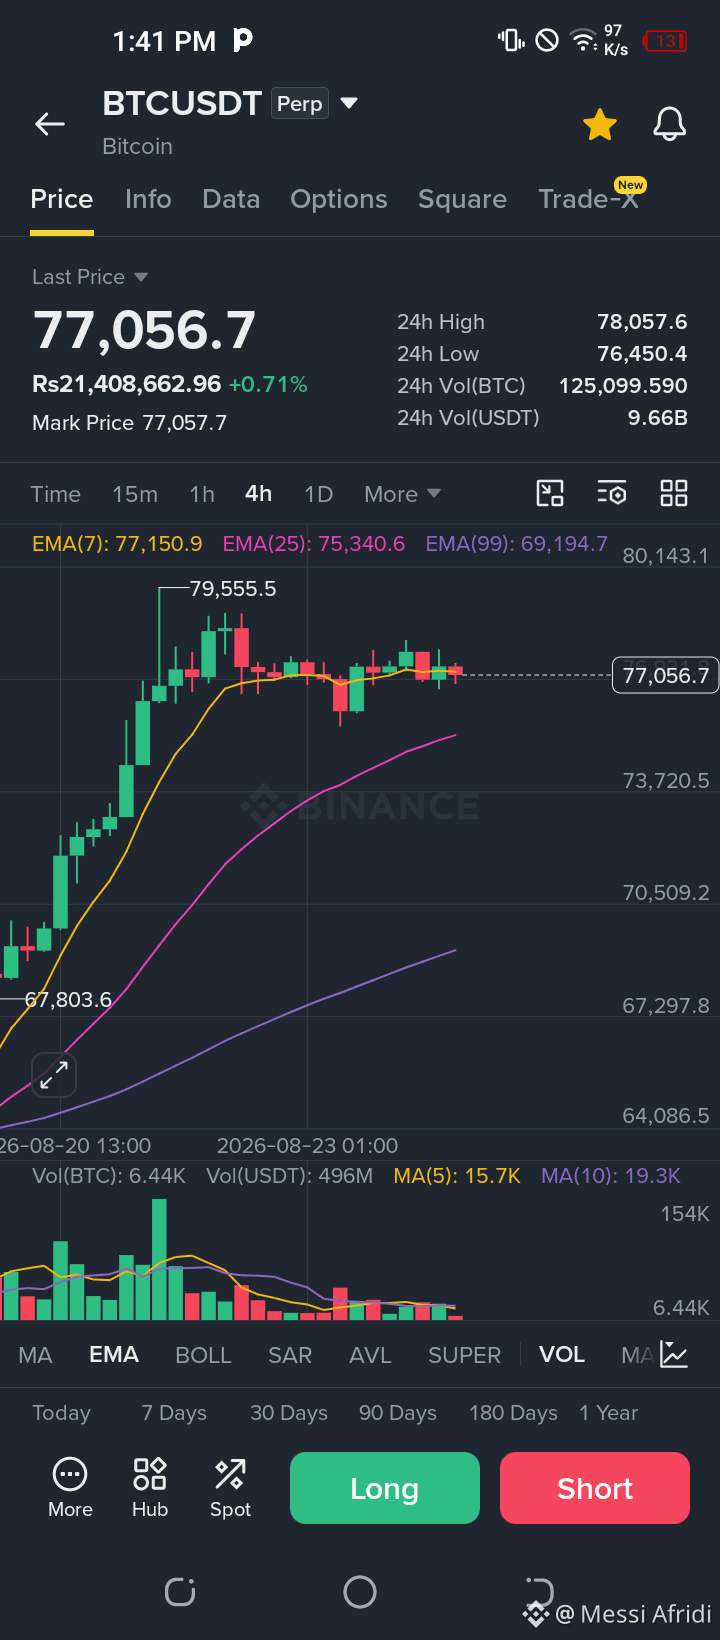Open the chart drawing tools icon
This screenshot has width=720, height=1640.
(550, 493)
